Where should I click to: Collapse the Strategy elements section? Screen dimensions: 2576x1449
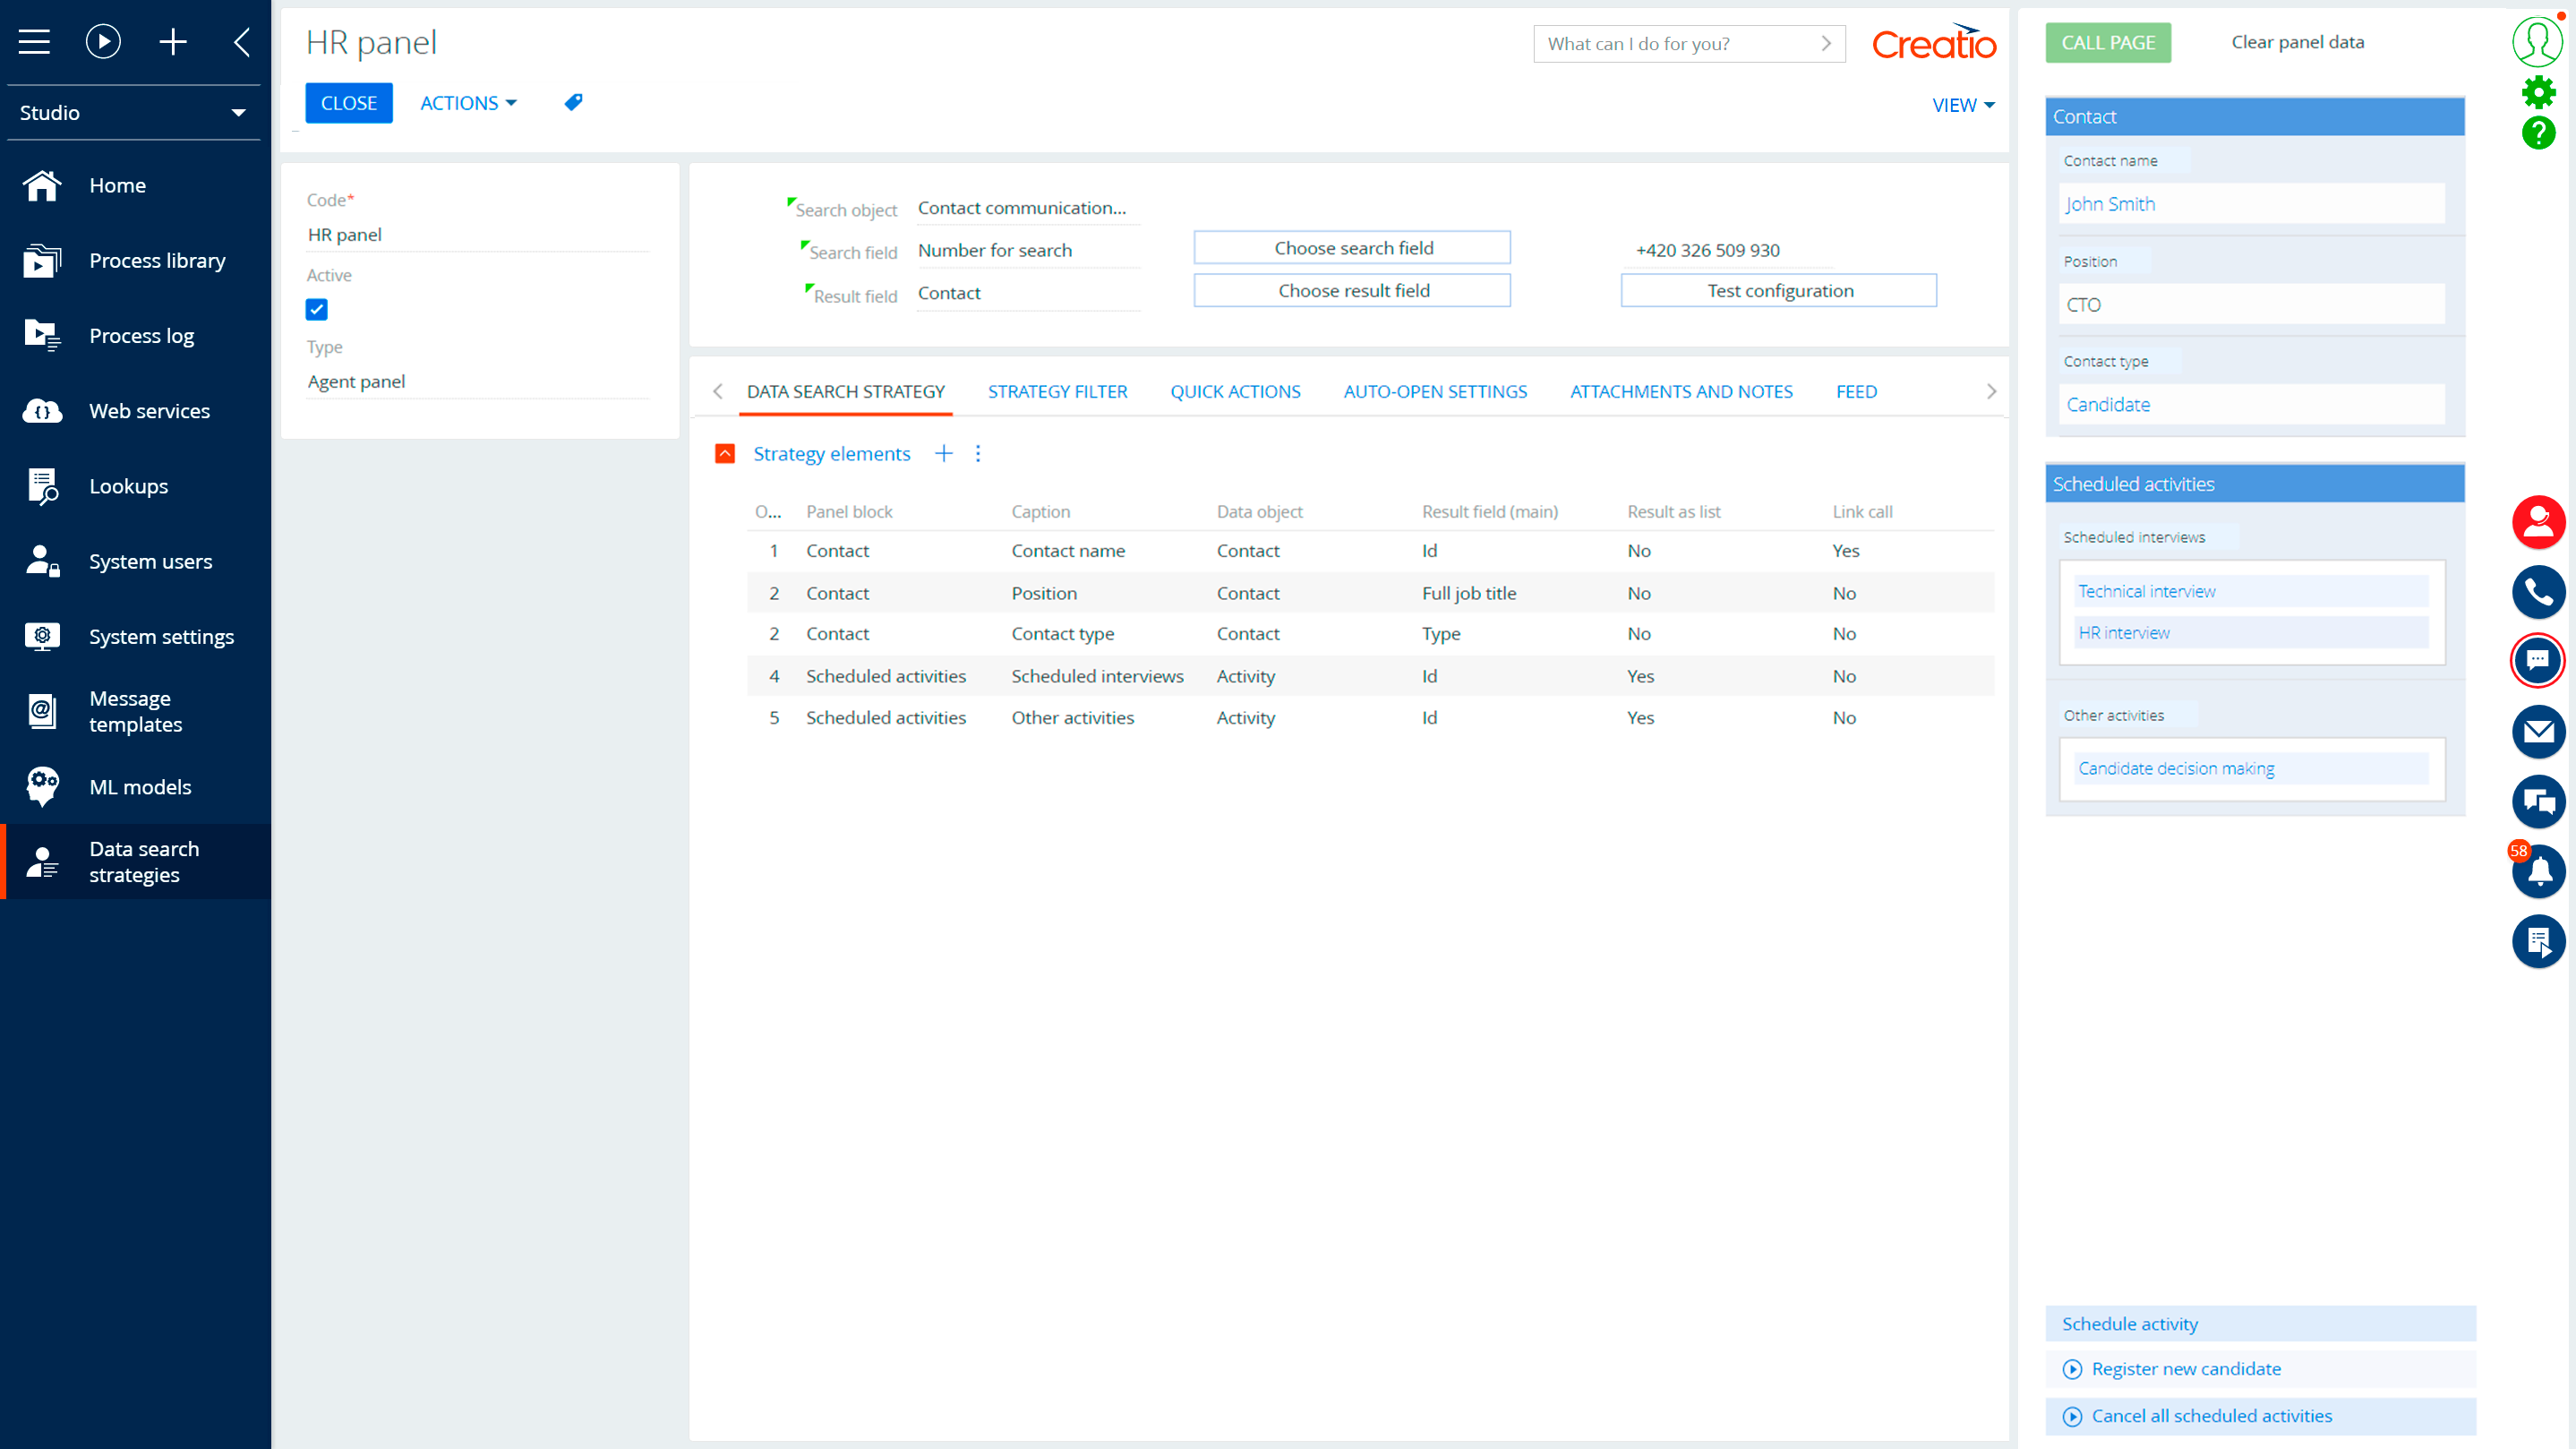724,453
